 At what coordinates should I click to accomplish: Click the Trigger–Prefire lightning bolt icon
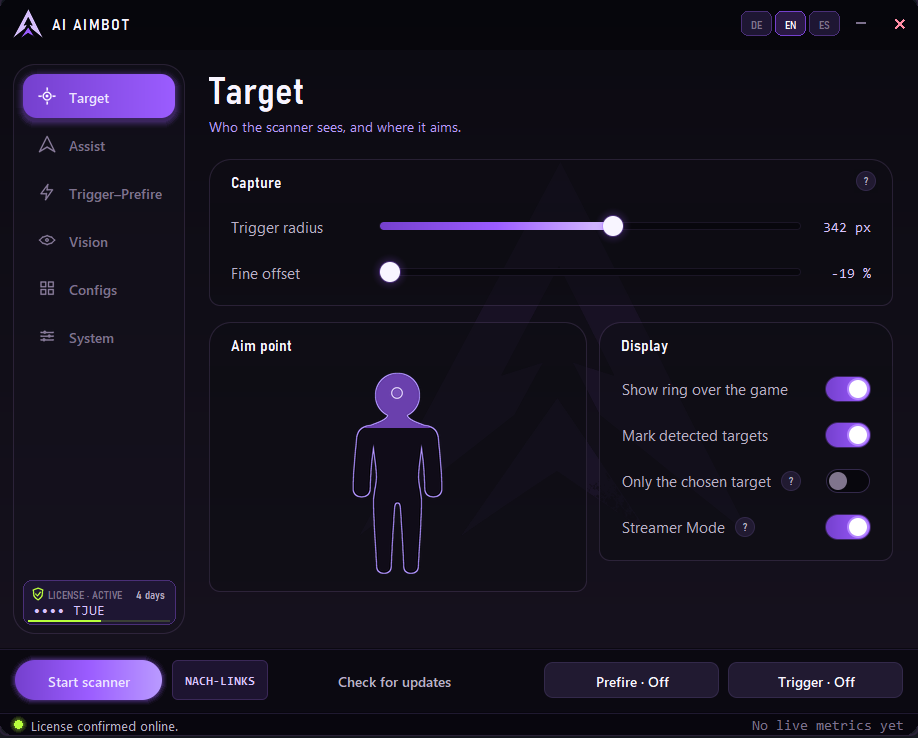pyautogui.click(x=47, y=193)
